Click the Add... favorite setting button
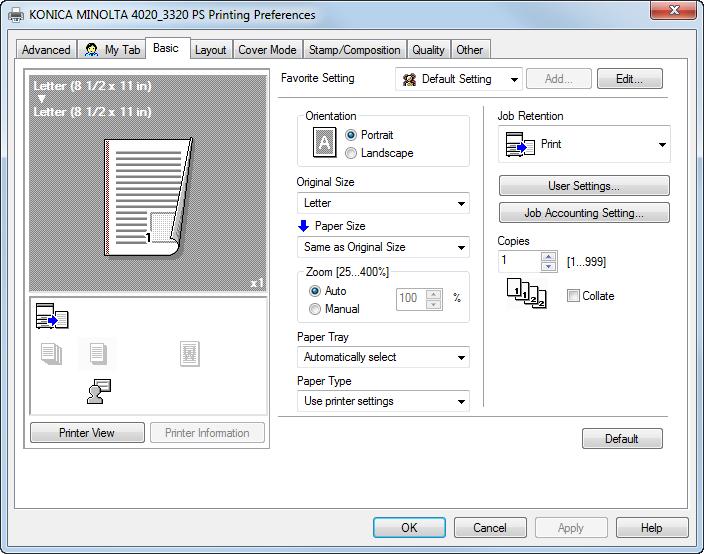Screen dimensions: 704x554 (x=559, y=79)
